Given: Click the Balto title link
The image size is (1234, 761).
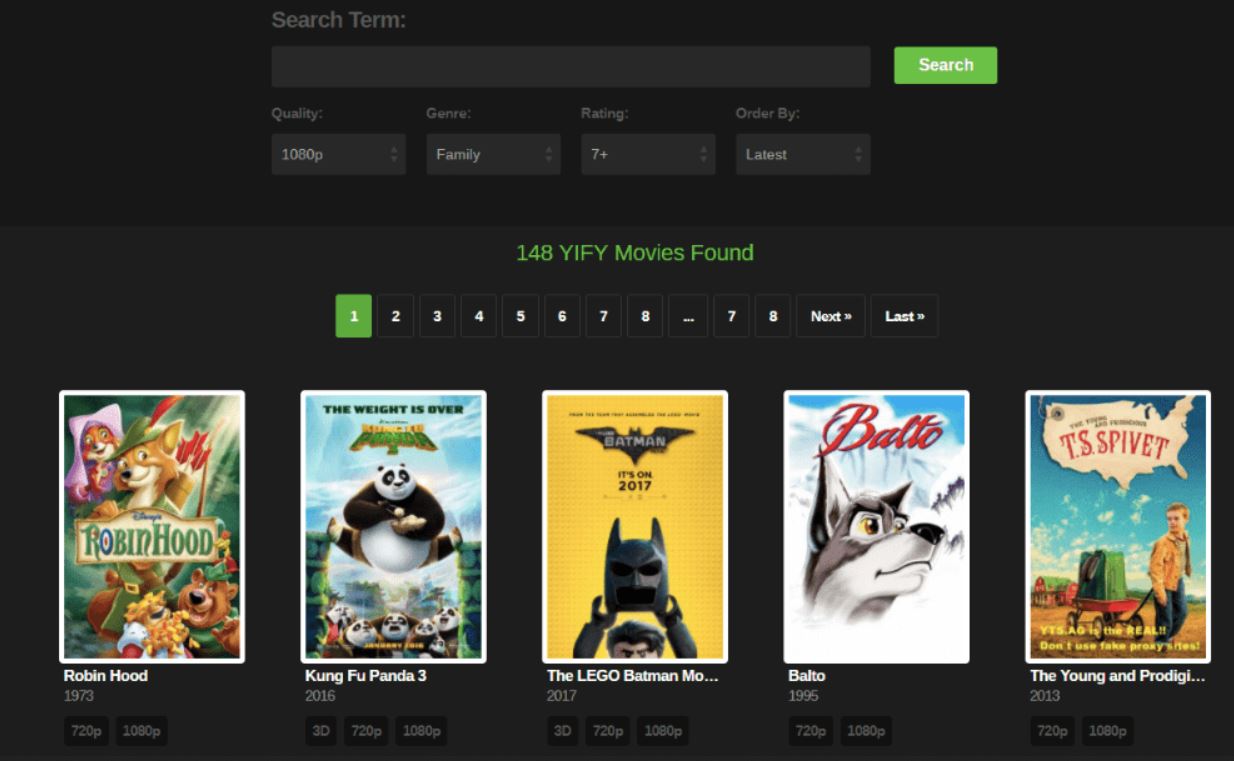Looking at the screenshot, I should tap(807, 676).
